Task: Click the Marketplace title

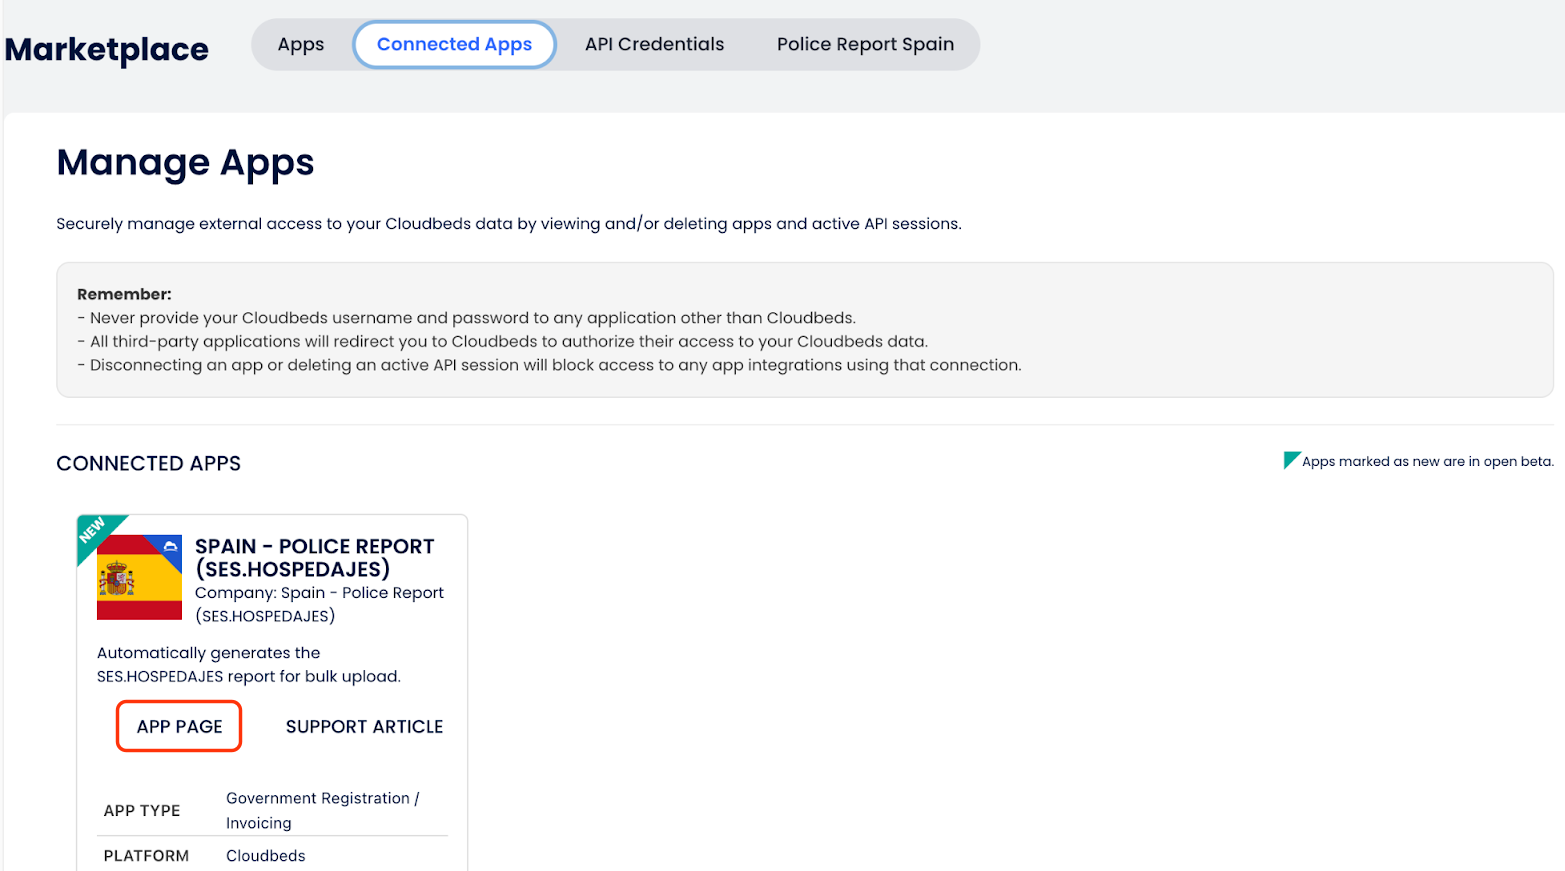Action: click(107, 50)
